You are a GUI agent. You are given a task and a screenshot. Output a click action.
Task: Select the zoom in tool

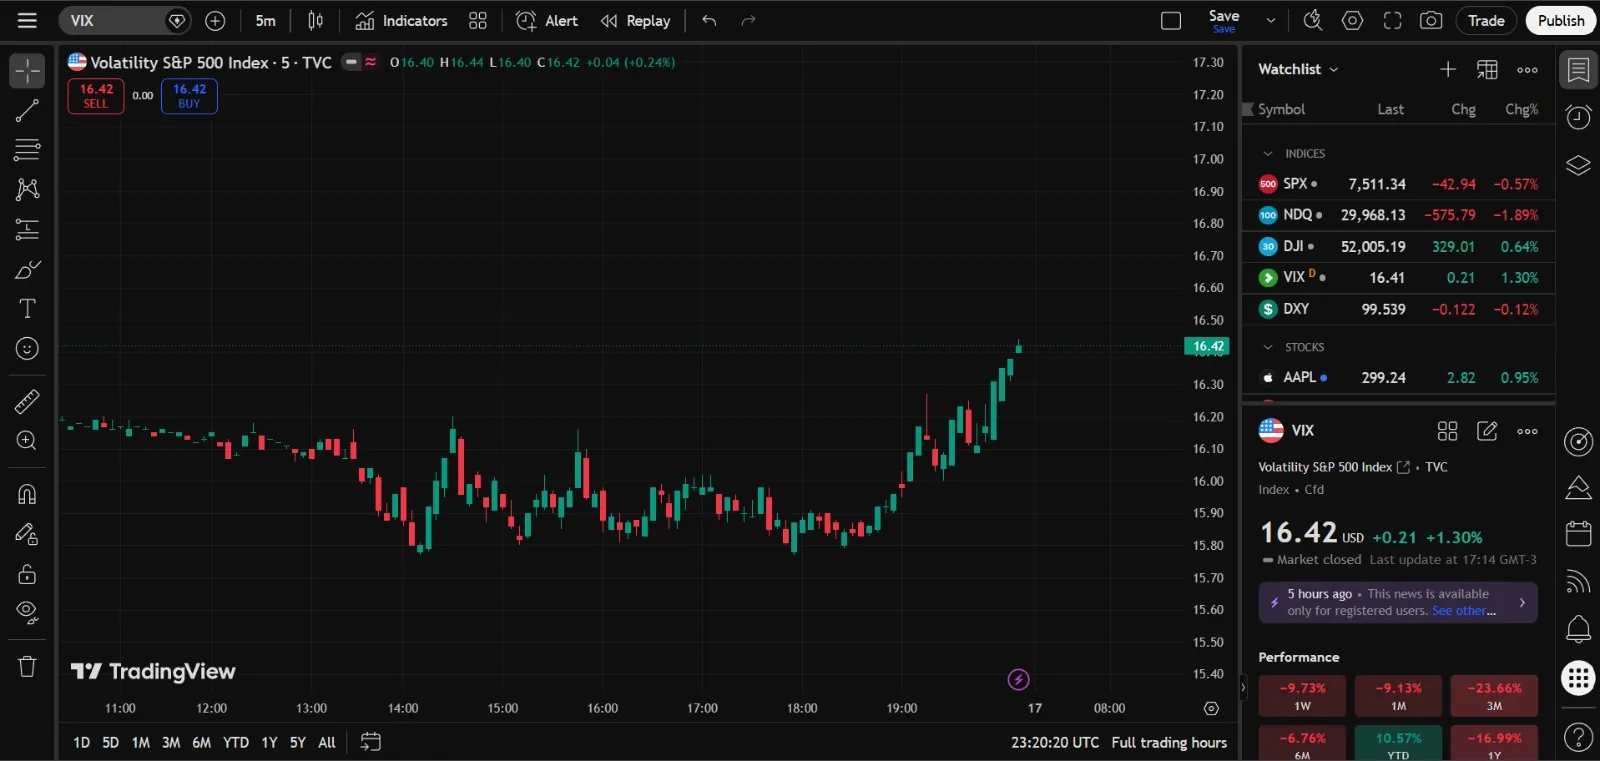pos(27,441)
